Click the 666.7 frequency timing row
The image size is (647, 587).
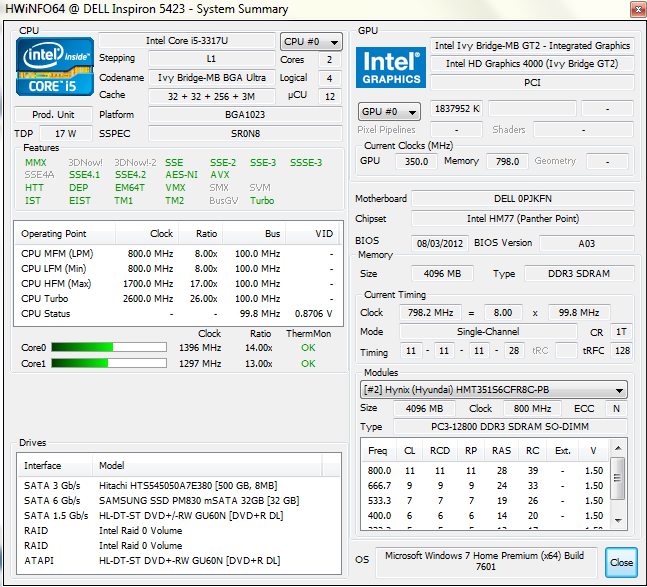click(x=485, y=486)
